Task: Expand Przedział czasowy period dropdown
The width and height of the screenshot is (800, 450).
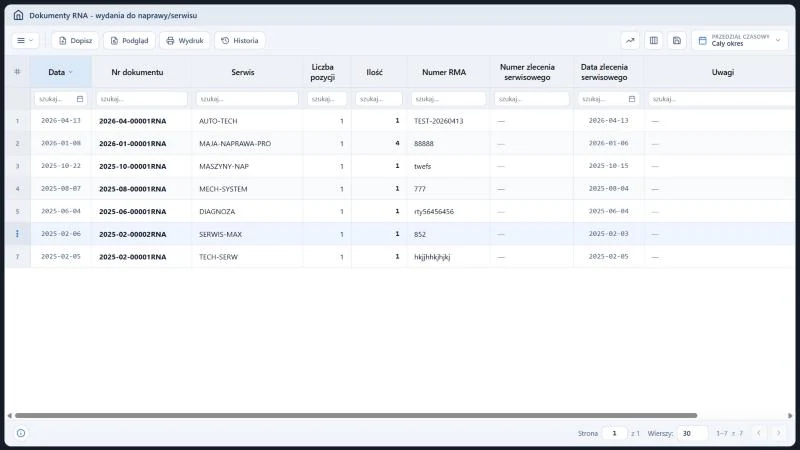Action: tap(740, 40)
